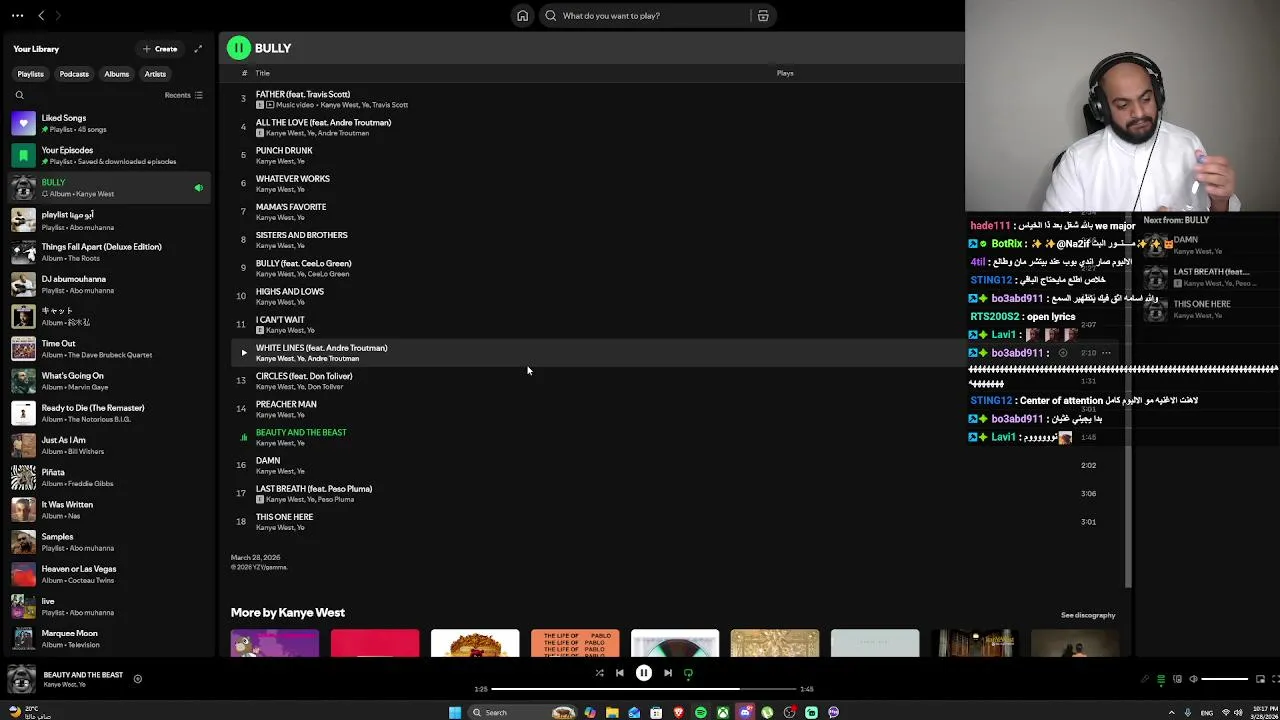The height and width of the screenshot is (720, 1280).
Task: Add now playing song to Liked Songs
Action: click(138, 679)
